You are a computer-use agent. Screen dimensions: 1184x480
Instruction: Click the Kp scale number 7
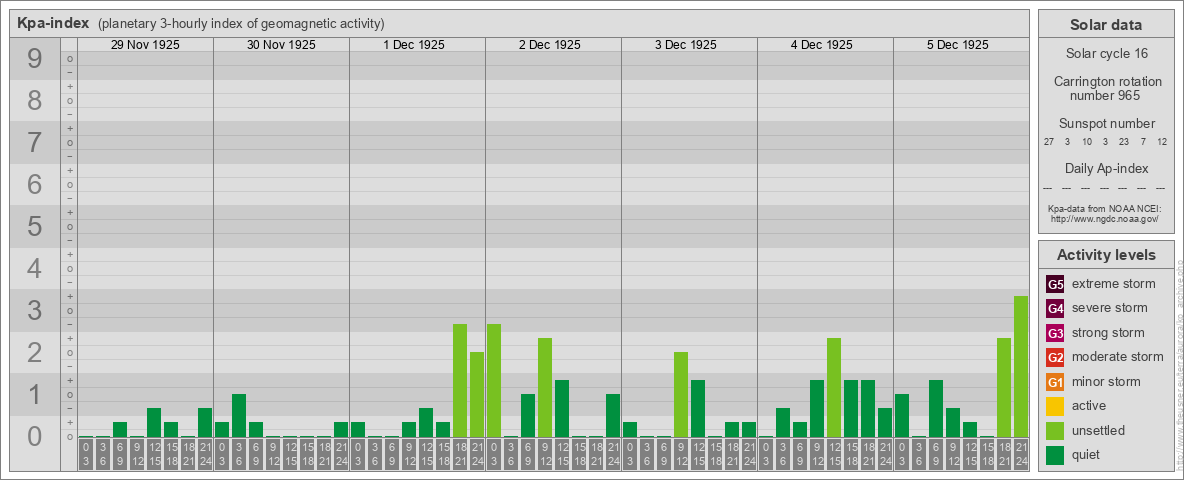coord(34,143)
